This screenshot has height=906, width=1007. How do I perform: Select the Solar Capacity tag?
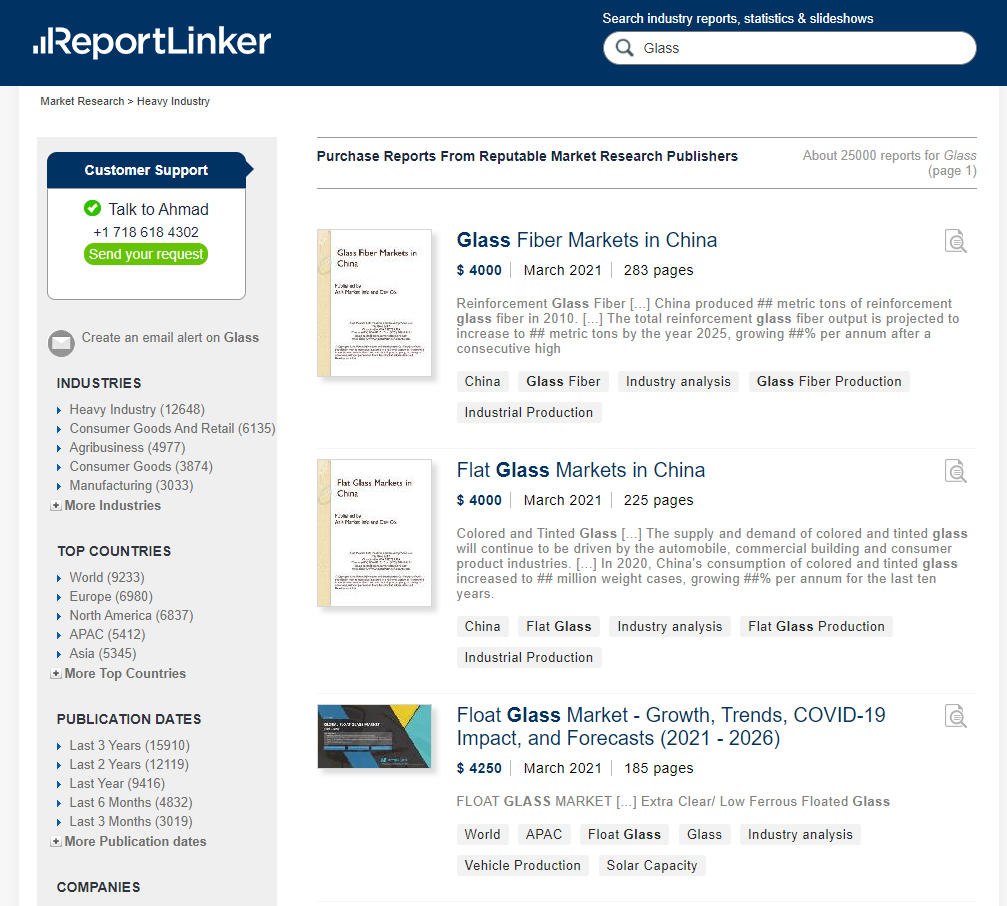click(651, 865)
